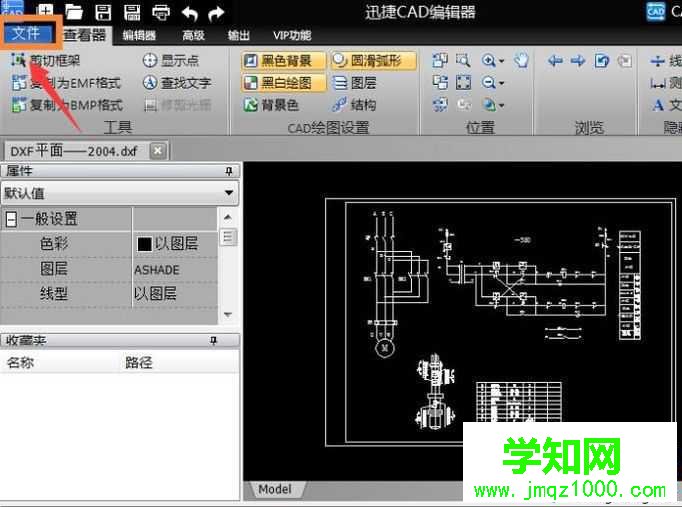Click the top-left icon in 位置 group
Screen dimensions: 682x507
tap(440, 60)
